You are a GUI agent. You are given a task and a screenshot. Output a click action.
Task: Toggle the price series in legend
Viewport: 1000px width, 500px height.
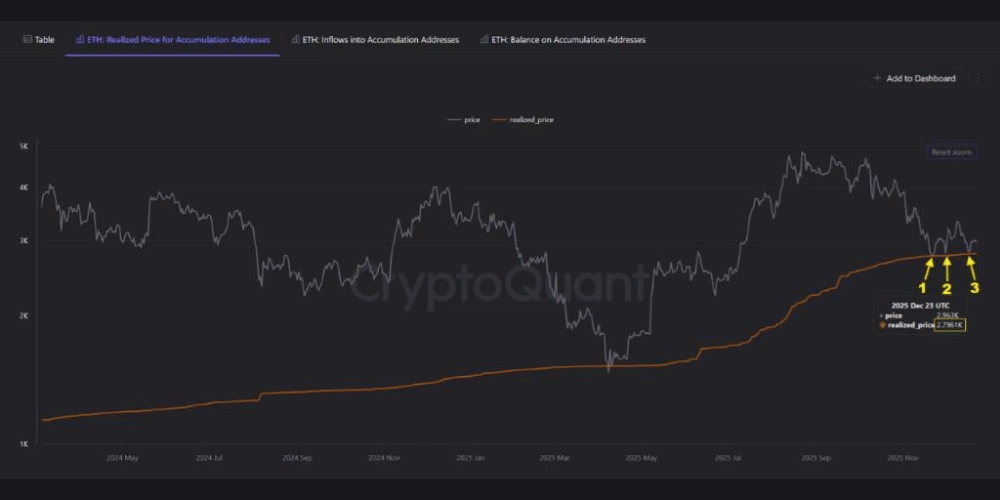coord(471,119)
